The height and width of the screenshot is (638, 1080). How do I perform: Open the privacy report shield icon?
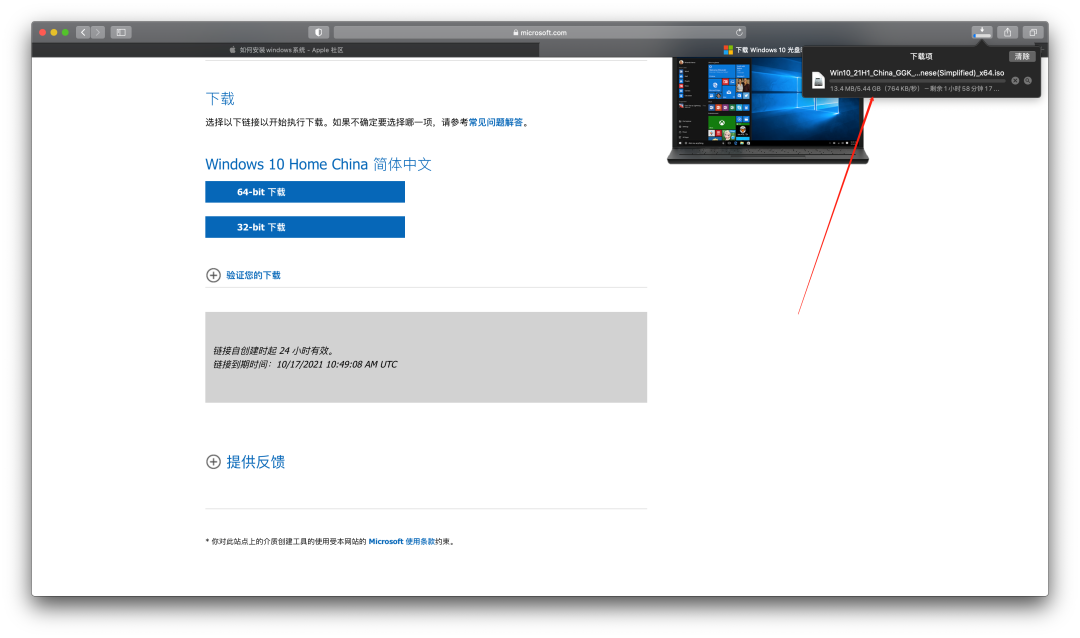(318, 32)
